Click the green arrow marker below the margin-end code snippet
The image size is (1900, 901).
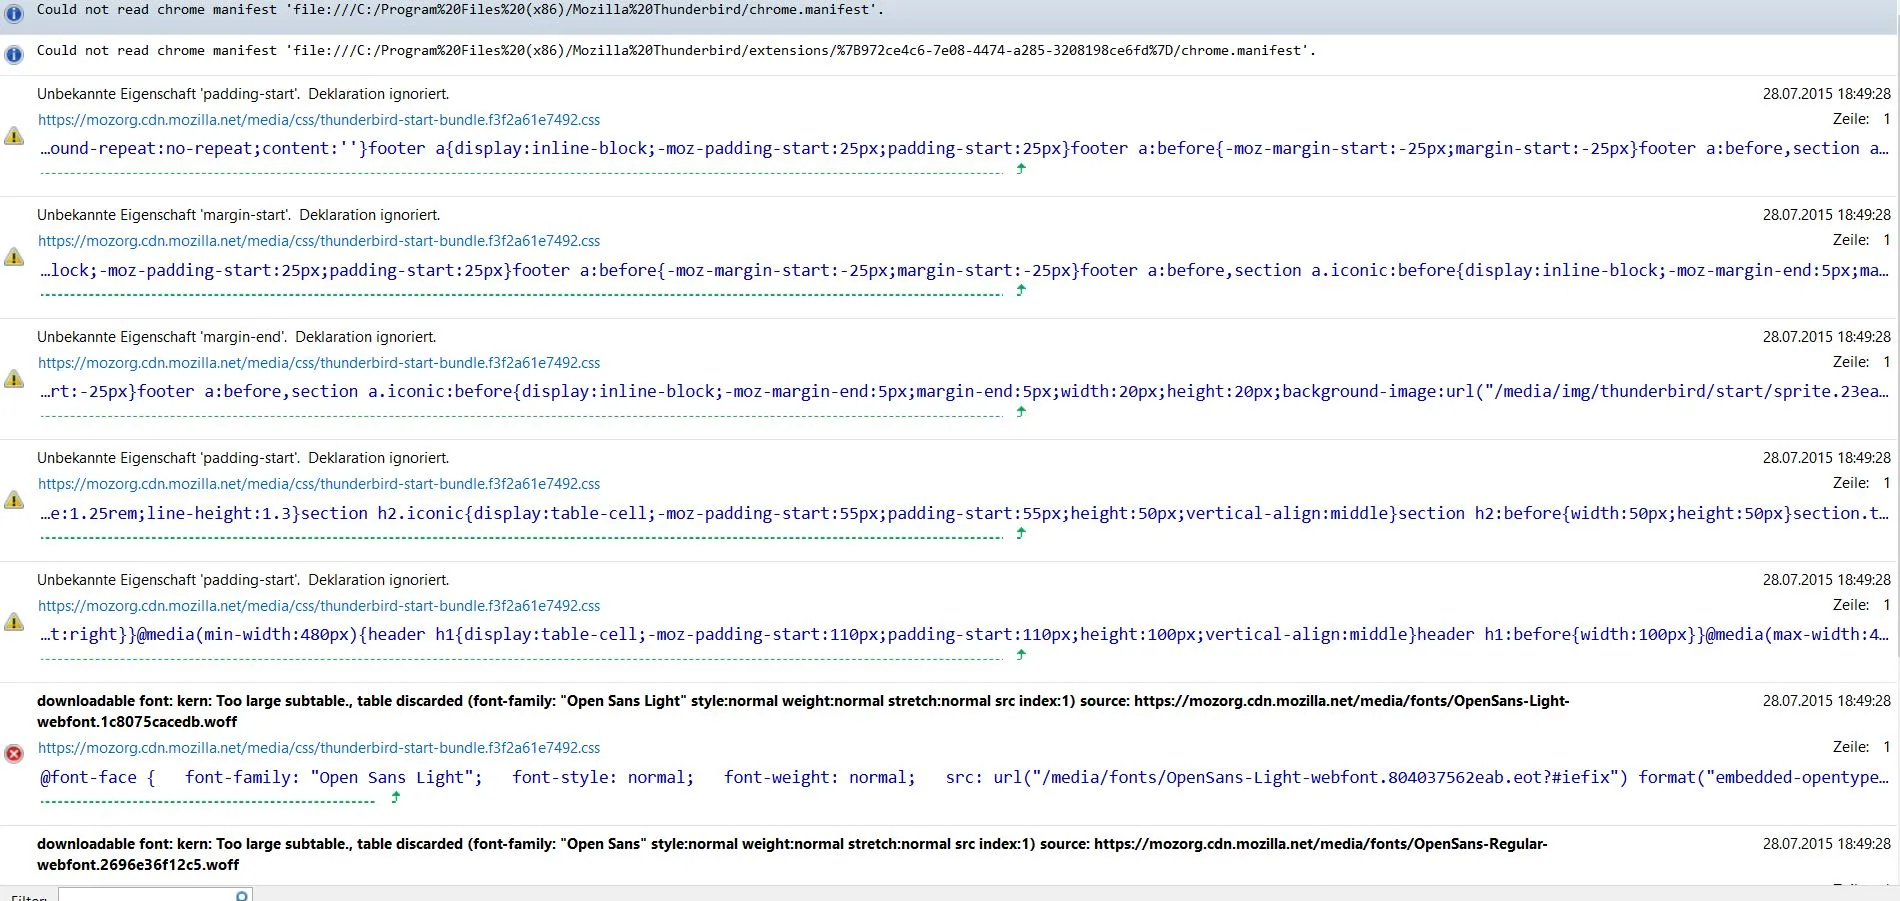click(1021, 411)
